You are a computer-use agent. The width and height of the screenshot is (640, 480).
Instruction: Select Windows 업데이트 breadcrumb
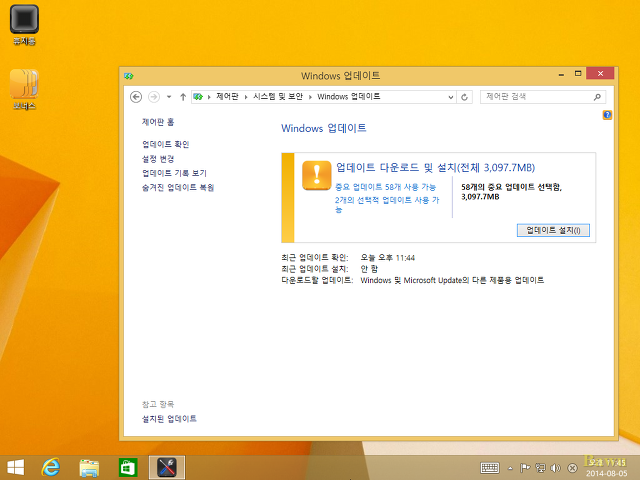pos(349,97)
